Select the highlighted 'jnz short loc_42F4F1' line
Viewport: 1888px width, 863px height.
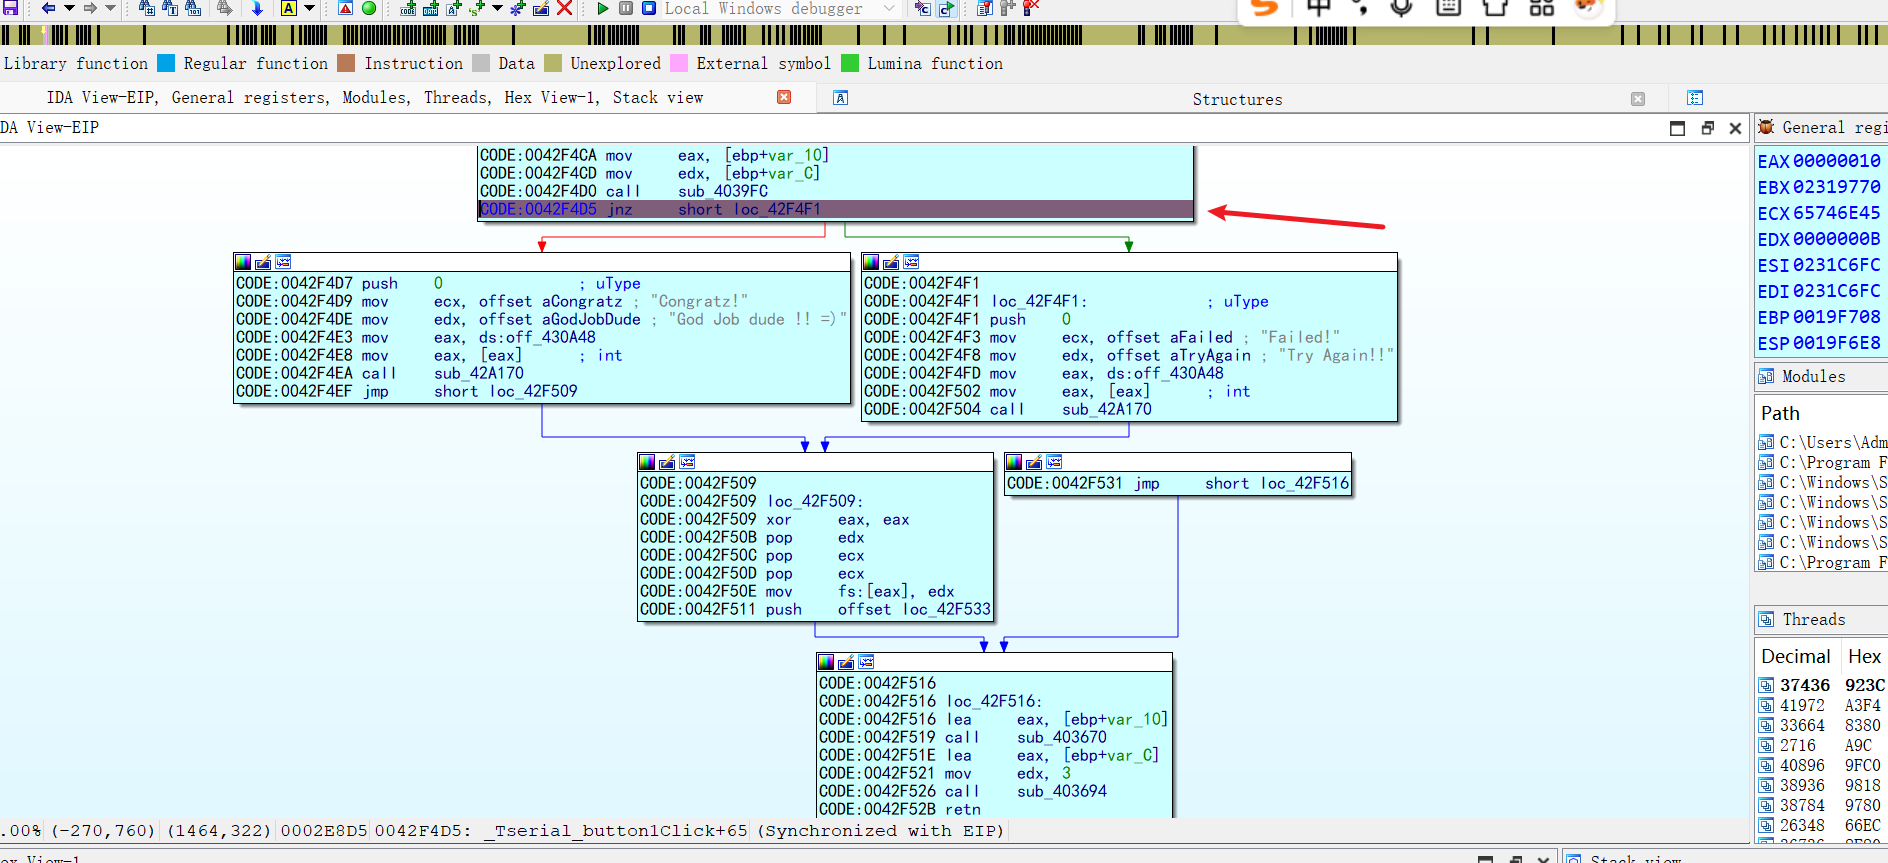pyautogui.click(x=836, y=209)
